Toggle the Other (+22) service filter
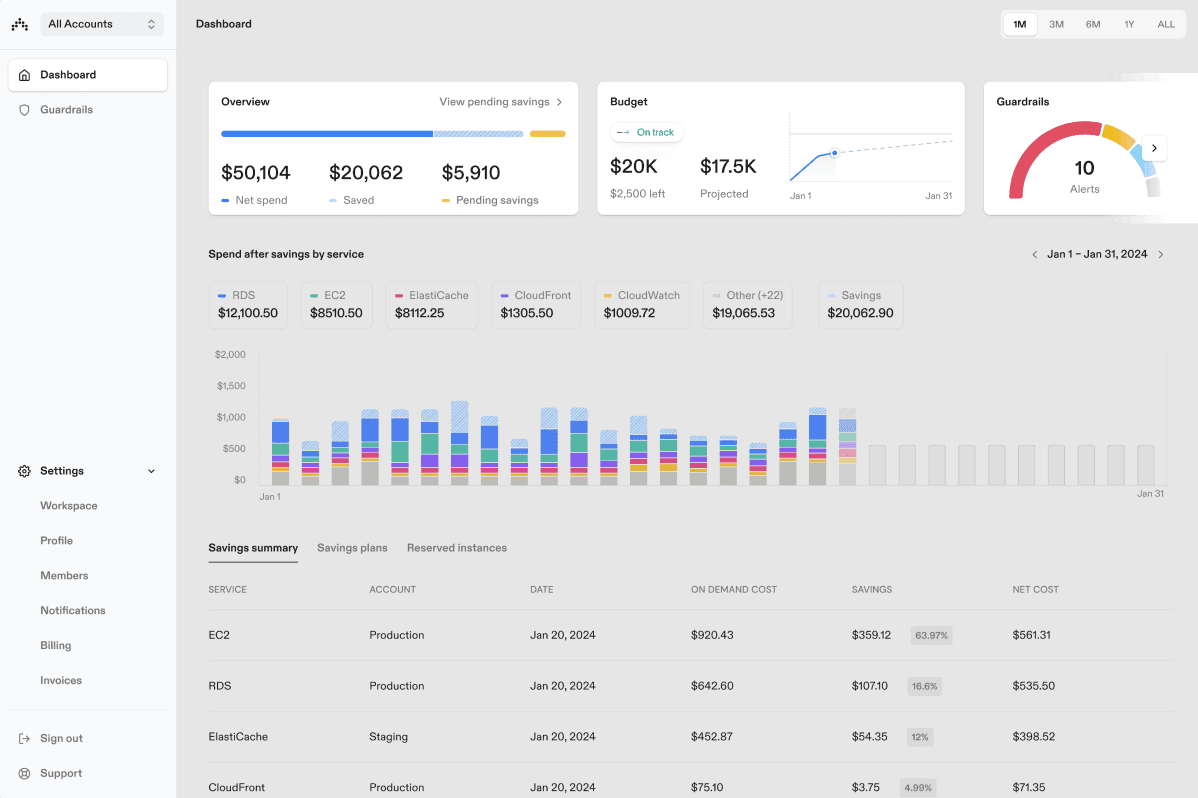The image size is (1198, 798). pos(747,305)
